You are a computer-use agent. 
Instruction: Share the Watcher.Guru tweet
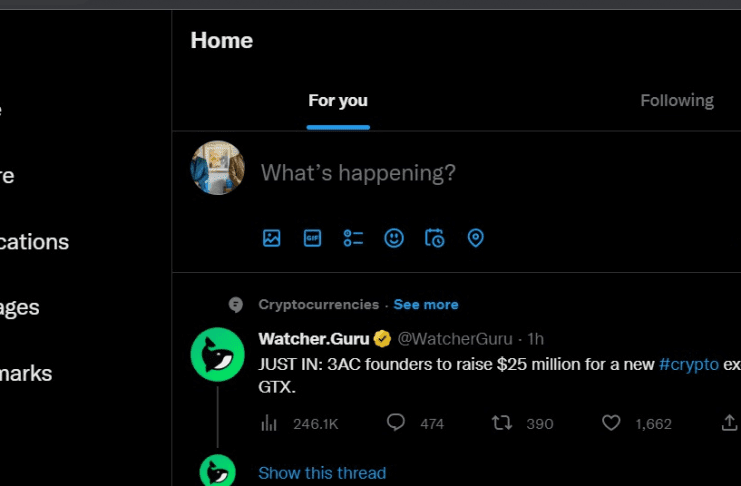click(729, 423)
